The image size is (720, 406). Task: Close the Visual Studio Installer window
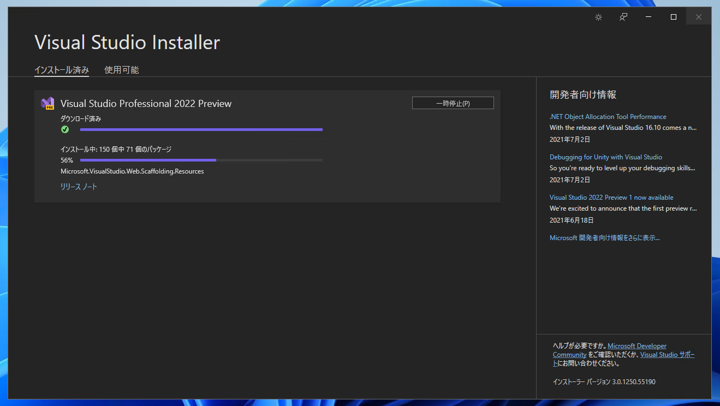tap(698, 17)
